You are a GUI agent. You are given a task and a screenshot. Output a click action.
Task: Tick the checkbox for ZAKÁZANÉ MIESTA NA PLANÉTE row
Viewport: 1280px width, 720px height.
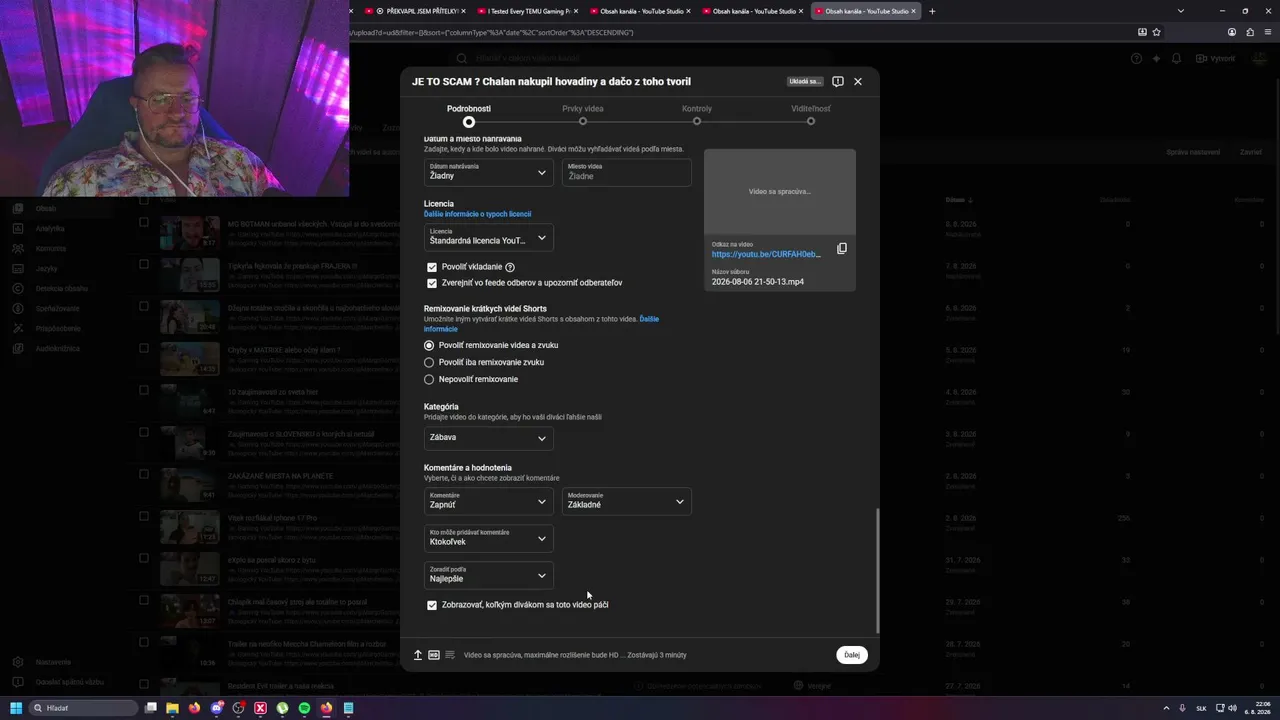tap(144, 475)
